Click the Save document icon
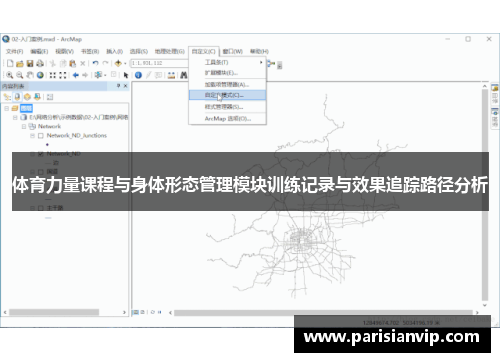This screenshot has width=500, height=362. 30,63
